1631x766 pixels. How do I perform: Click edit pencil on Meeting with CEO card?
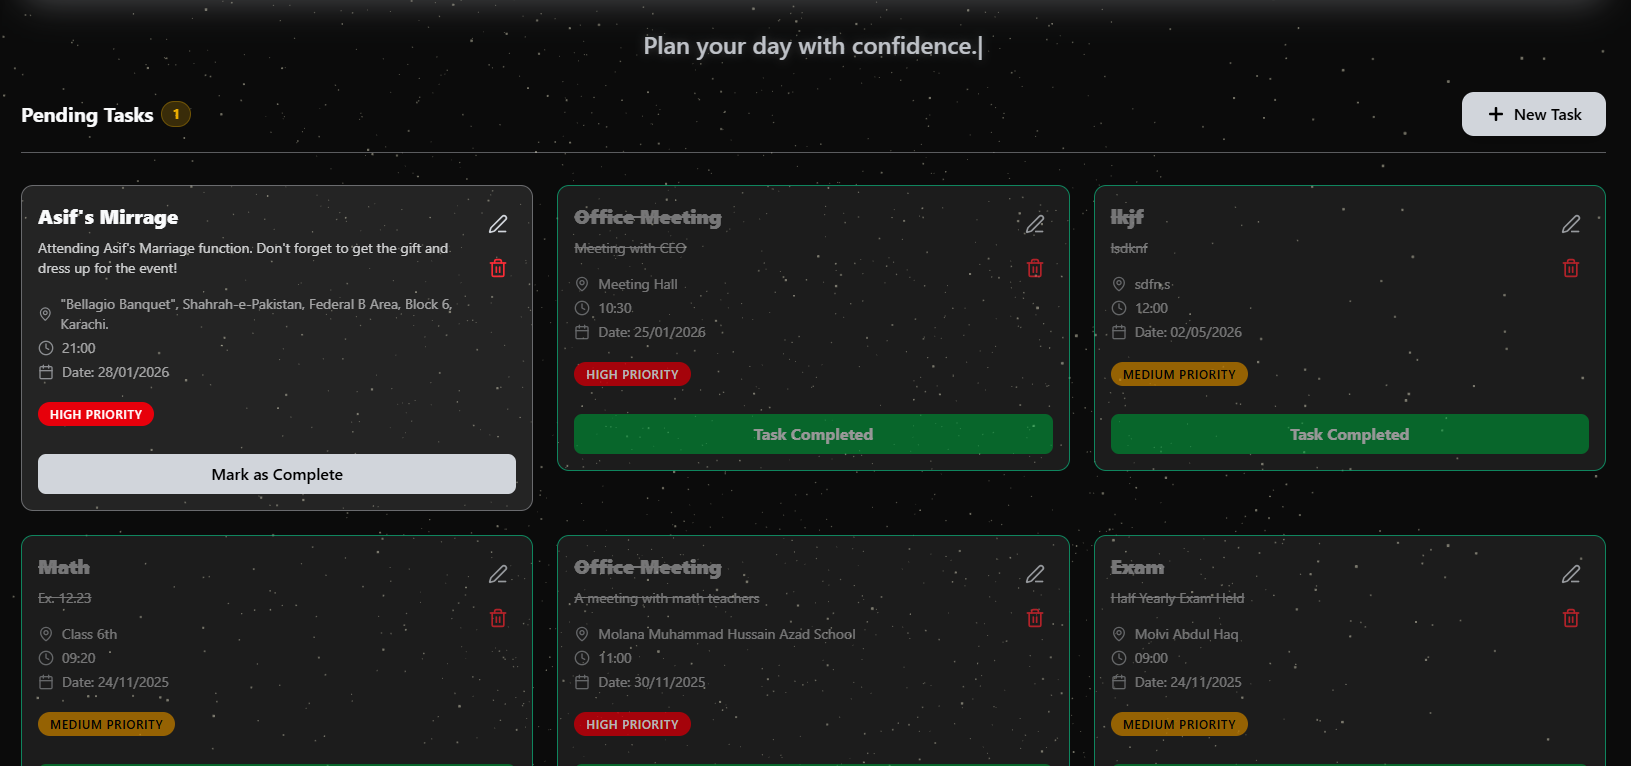(x=1035, y=224)
